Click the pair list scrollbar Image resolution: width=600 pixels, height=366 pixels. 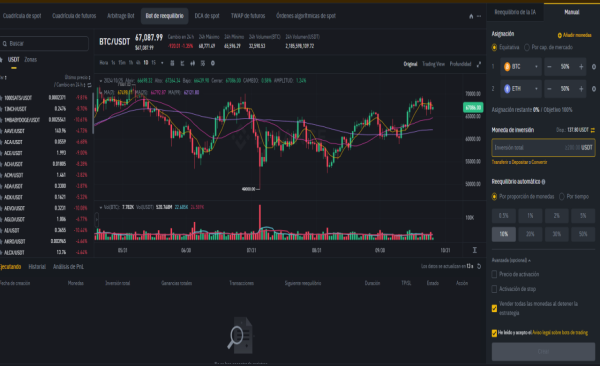pyautogui.click(x=93, y=113)
